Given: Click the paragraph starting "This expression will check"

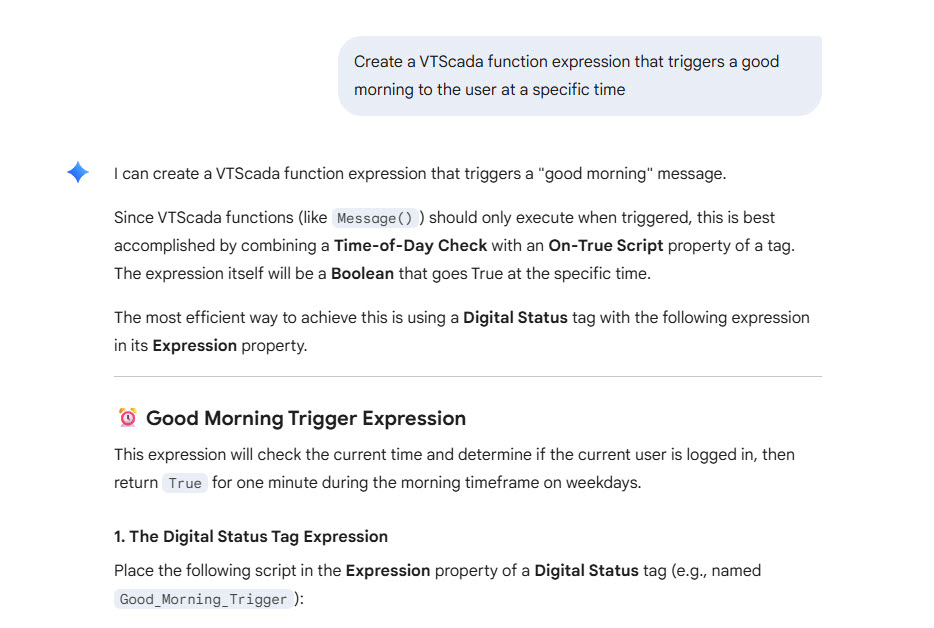Looking at the screenshot, I should [x=454, y=468].
